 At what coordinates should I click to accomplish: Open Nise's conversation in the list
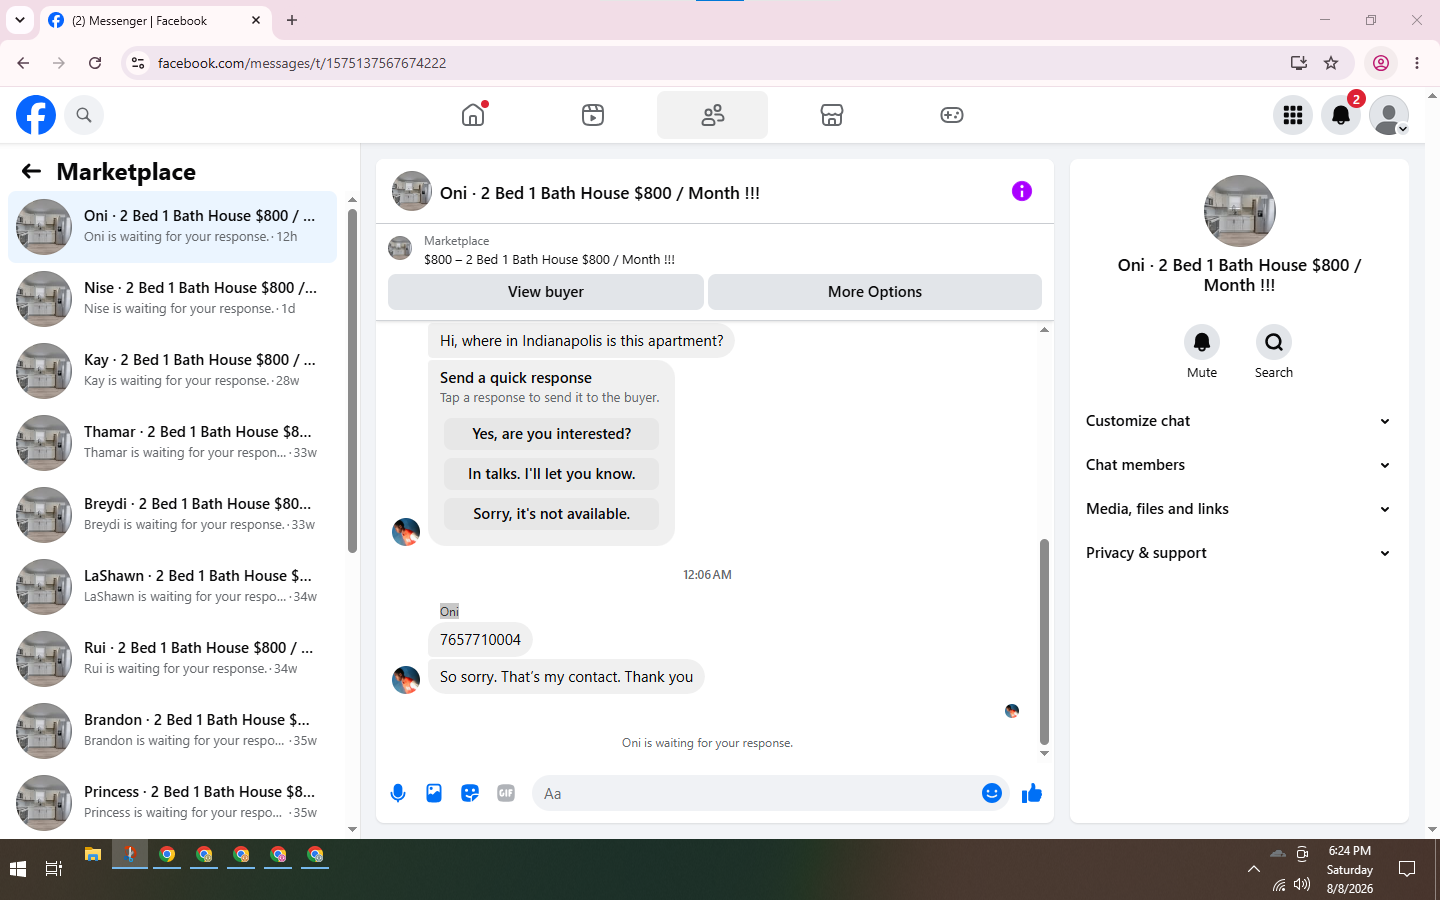(x=172, y=299)
